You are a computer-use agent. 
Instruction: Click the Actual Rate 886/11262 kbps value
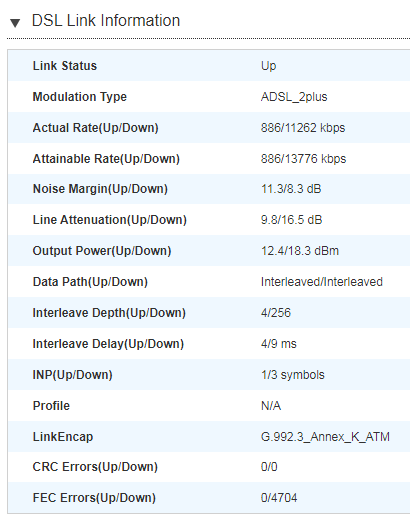(x=303, y=128)
